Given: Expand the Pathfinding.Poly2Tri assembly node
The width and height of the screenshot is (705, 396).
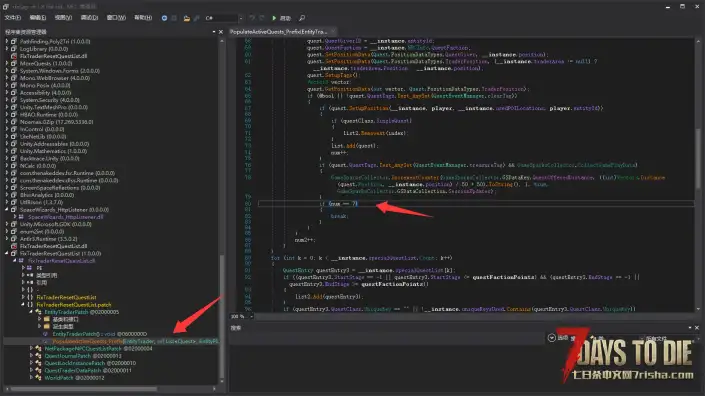Looking at the screenshot, I should [7, 41].
